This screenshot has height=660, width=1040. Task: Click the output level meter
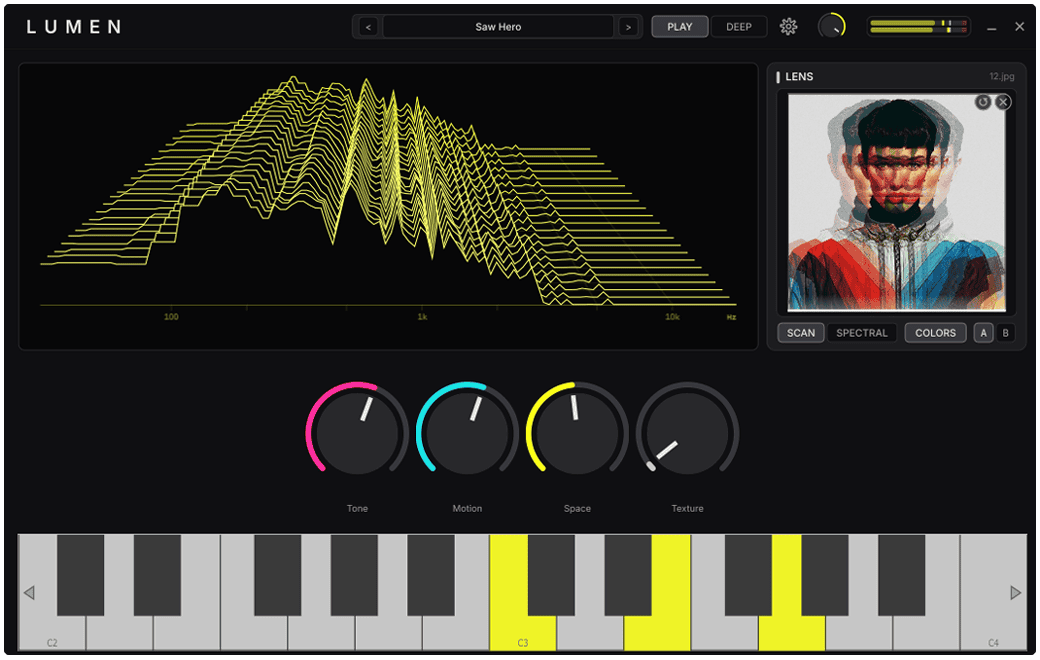coord(918,27)
